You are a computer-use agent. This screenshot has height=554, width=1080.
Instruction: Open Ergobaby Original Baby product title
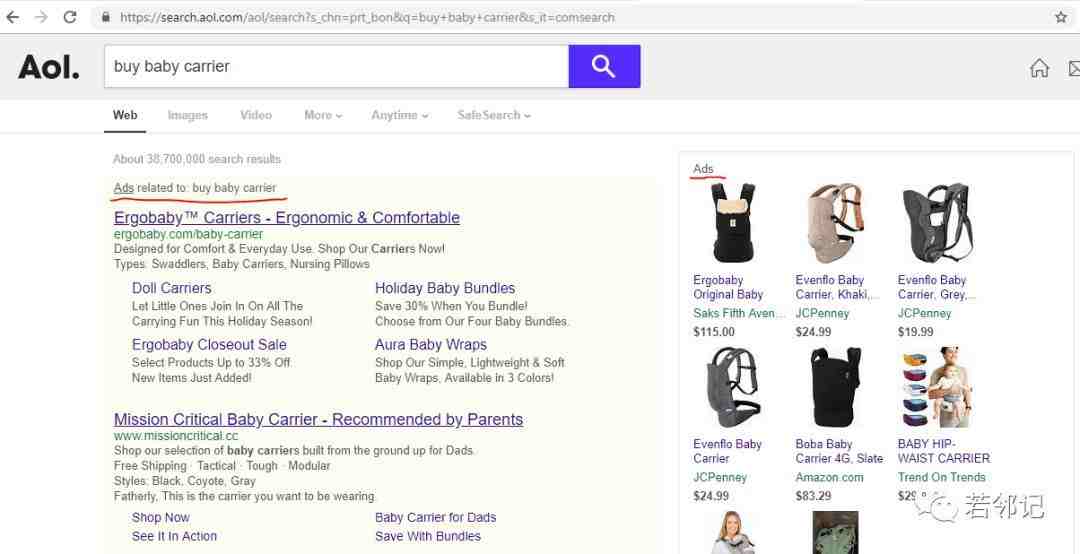click(x=728, y=287)
